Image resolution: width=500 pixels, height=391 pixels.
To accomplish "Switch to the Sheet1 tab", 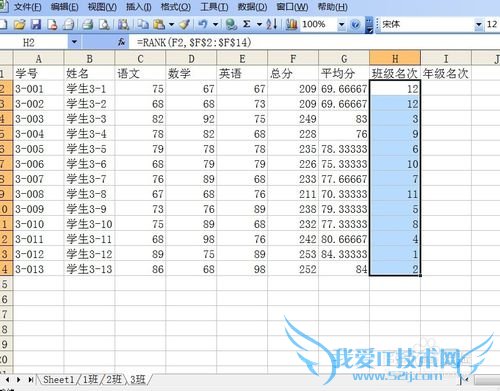I will point(58,379).
